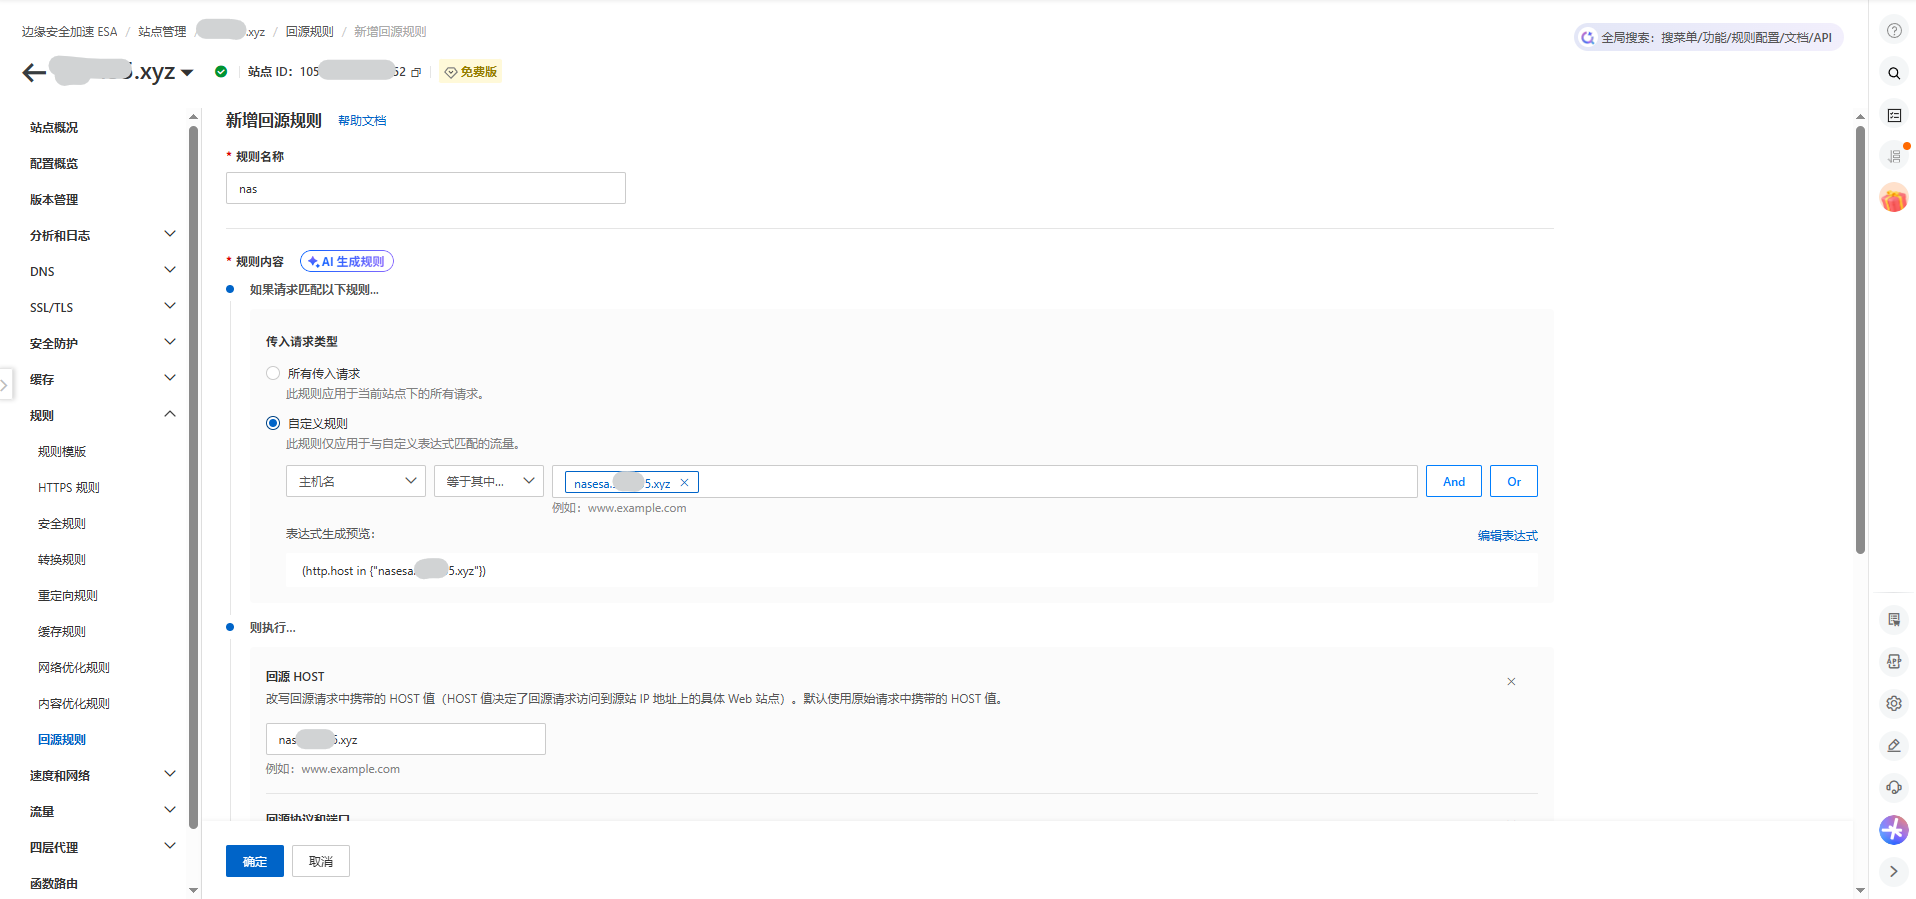This screenshot has height=899, width=1916.
Task: Focus the 全局搜索 global search box
Action: tap(1709, 37)
